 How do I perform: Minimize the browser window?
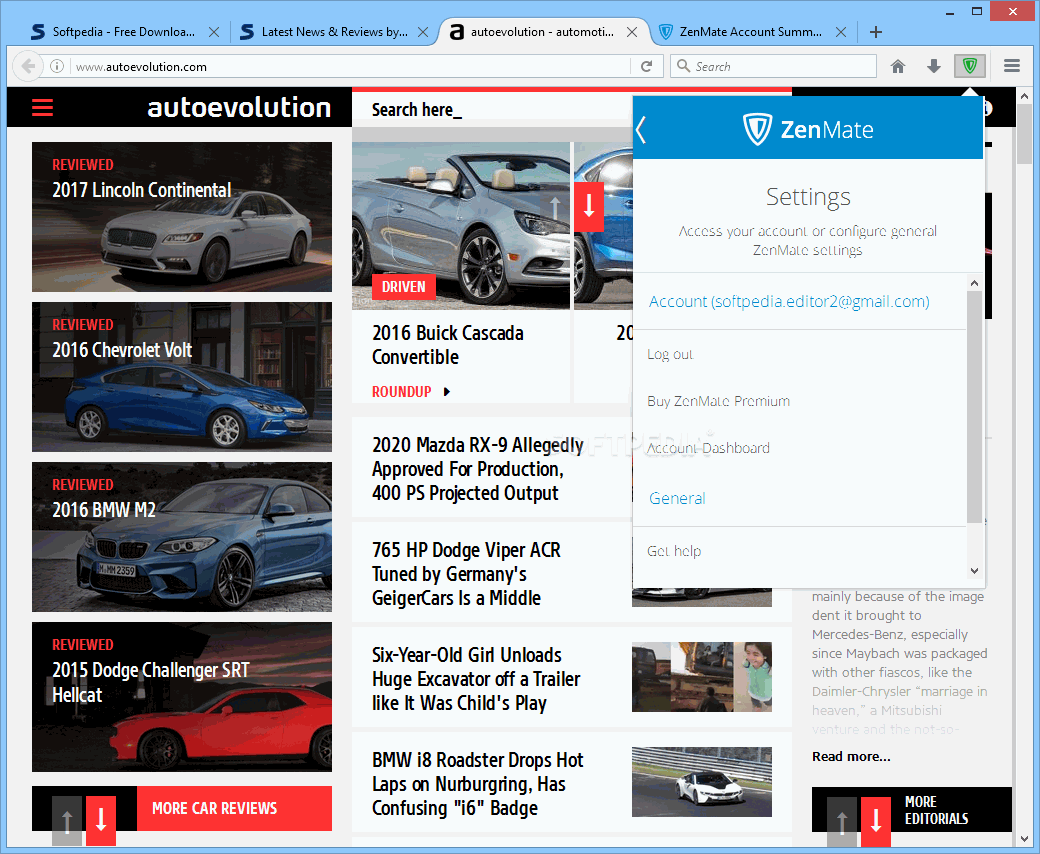(949, 11)
